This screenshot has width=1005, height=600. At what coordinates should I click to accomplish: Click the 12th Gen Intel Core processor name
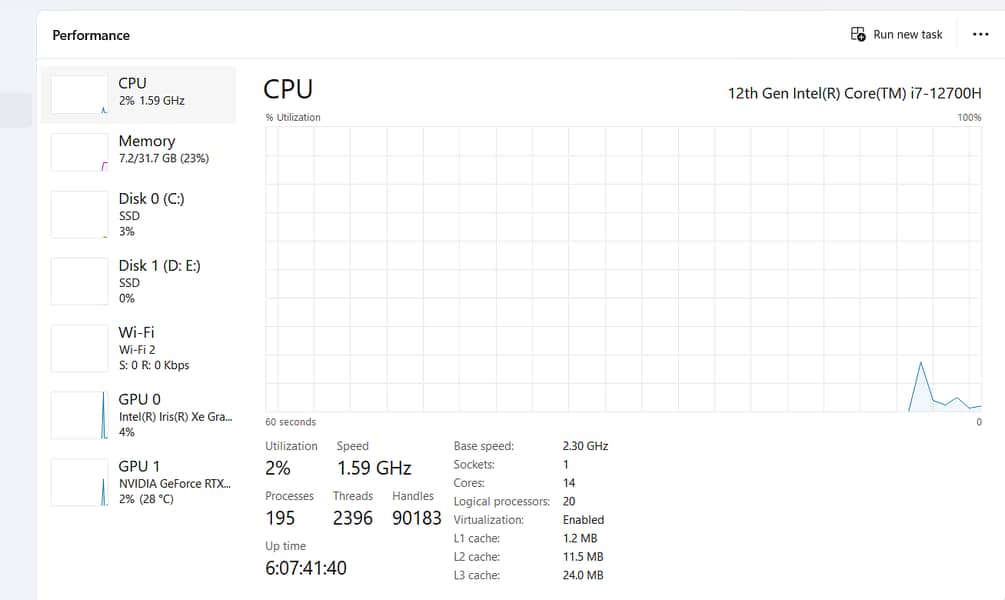854,93
